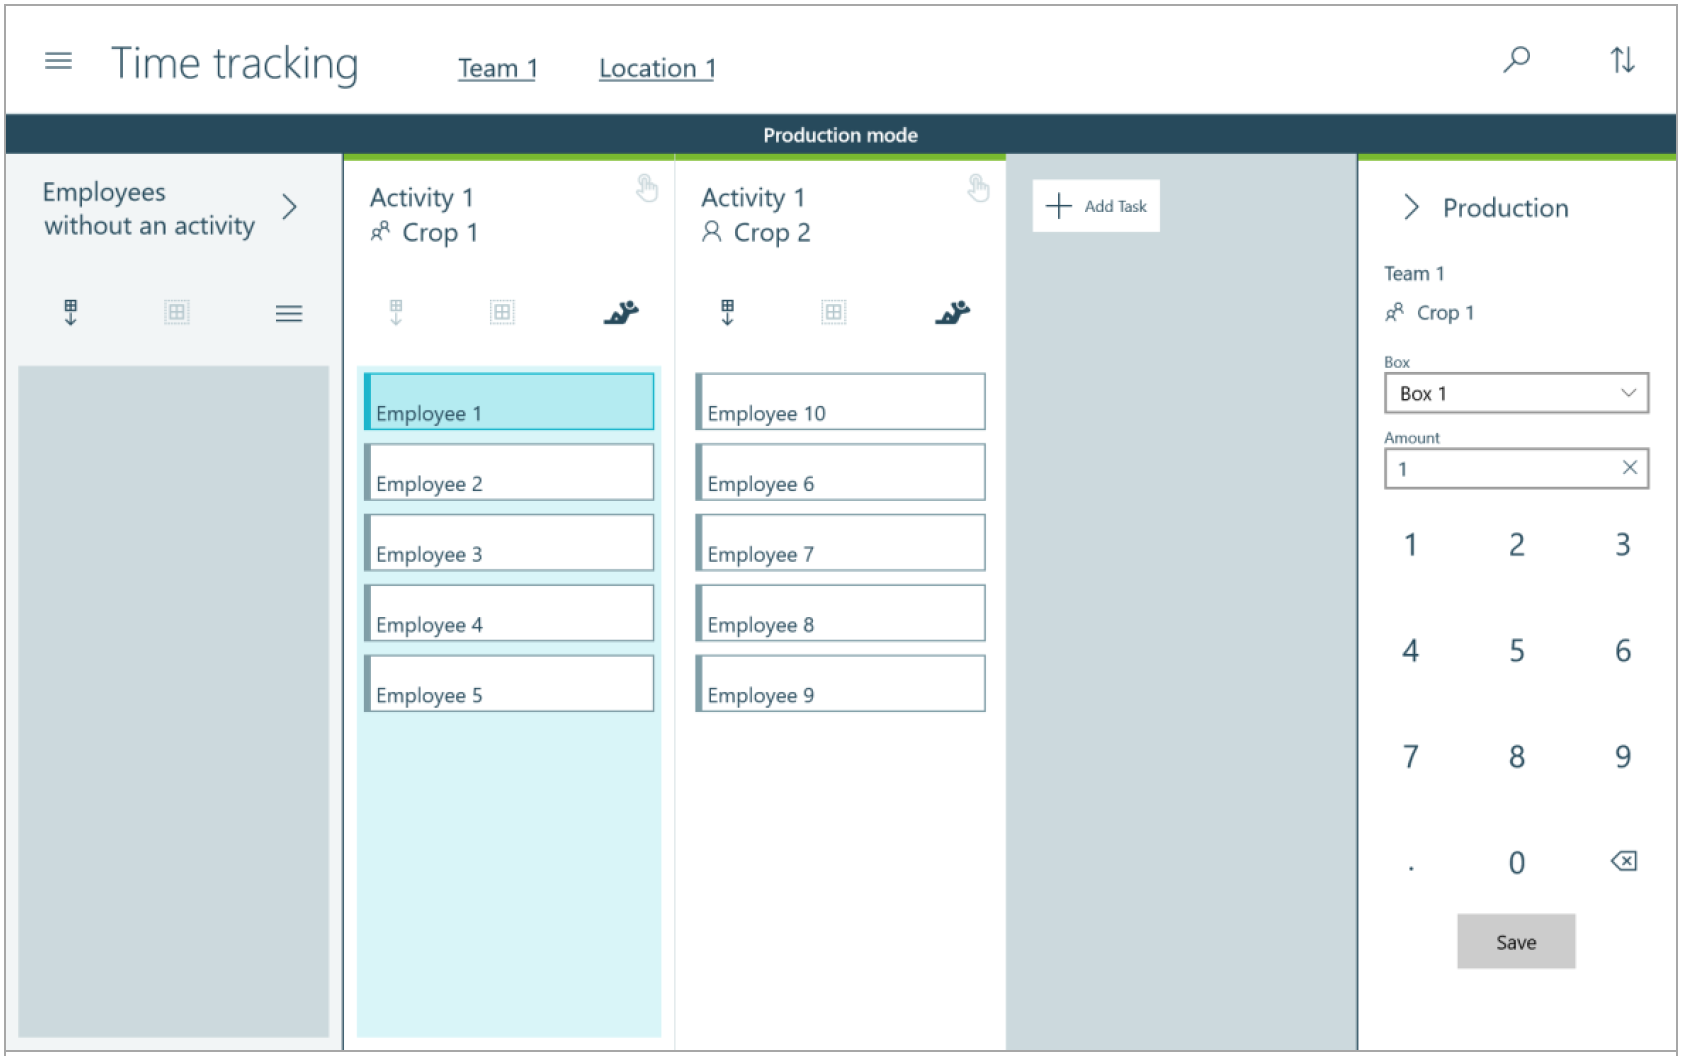Viewport: 1684px width, 1056px height.
Task: Tap keypad digit 6
Action: [x=1623, y=651]
